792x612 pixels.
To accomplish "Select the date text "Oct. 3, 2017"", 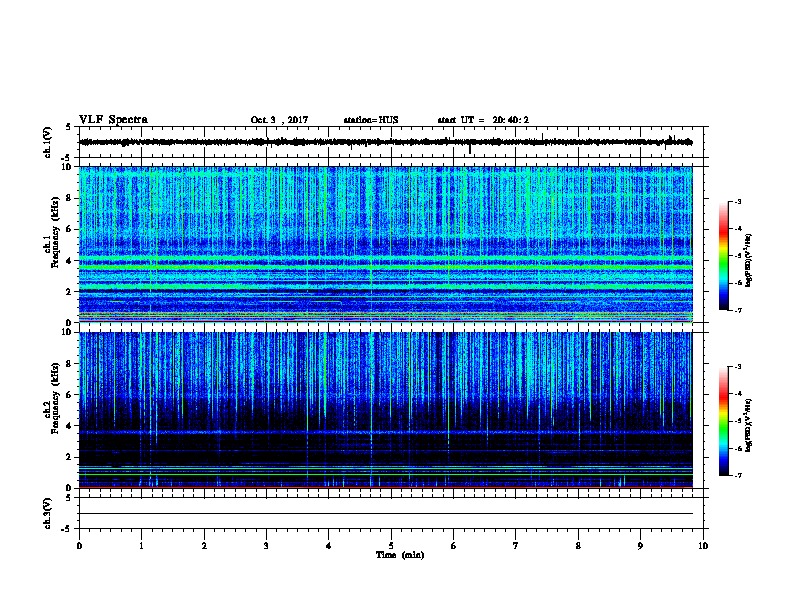I will (x=279, y=120).
